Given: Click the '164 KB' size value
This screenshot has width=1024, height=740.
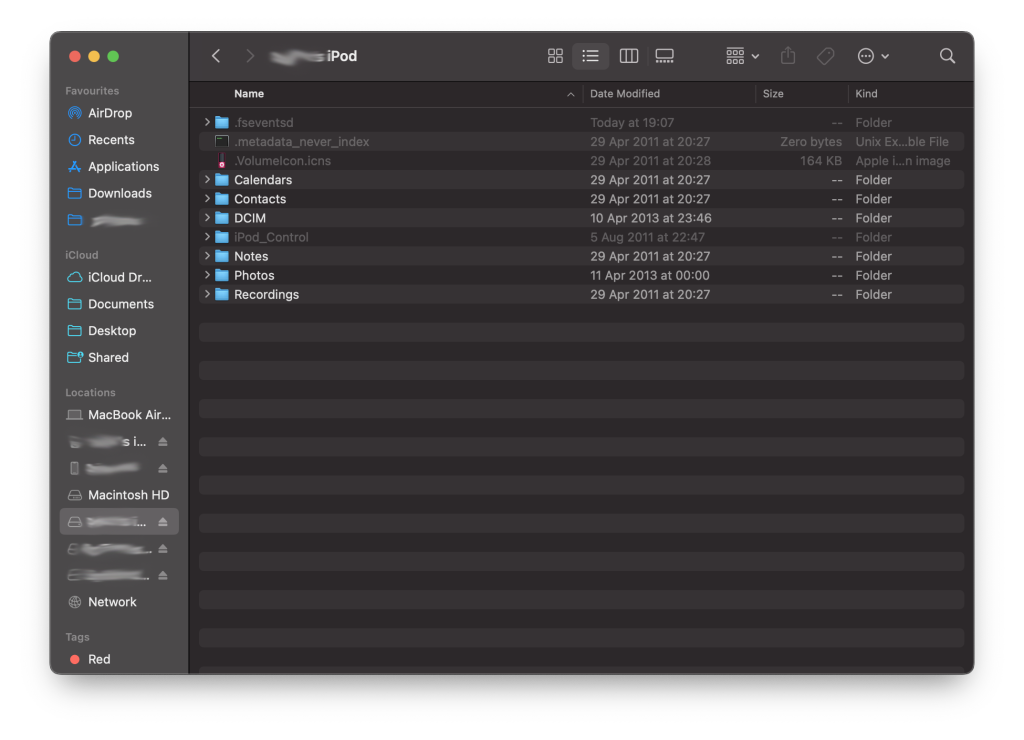Looking at the screenshot, I should pos(821,161).
